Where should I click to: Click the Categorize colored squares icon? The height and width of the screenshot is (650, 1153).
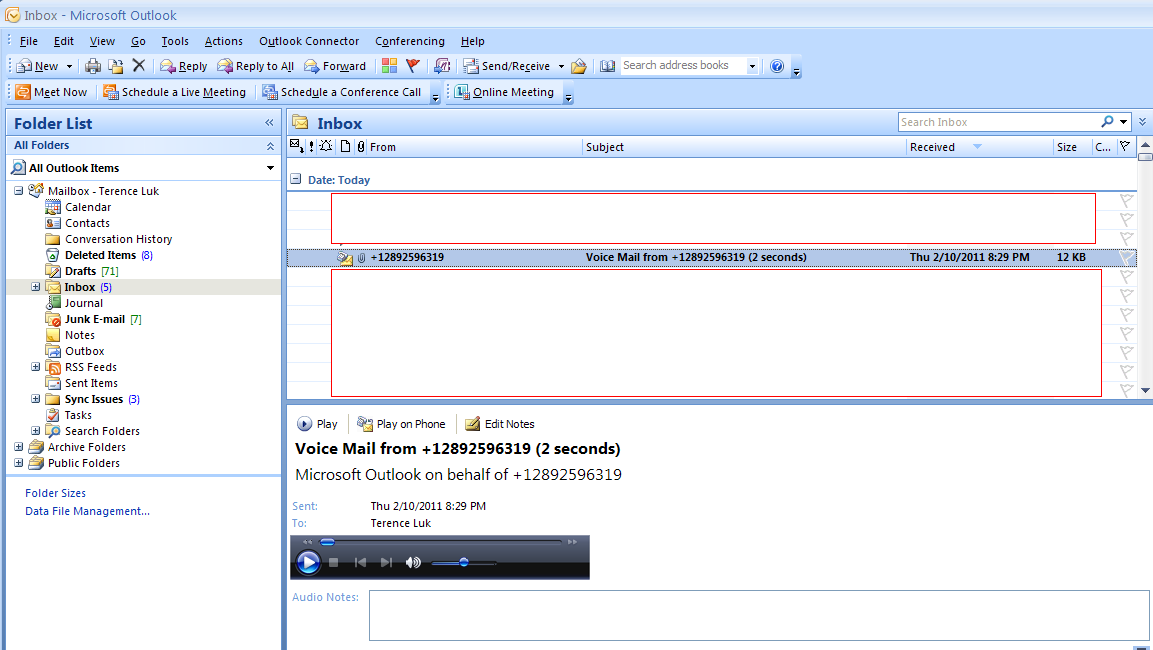click(x=389, y=66)
